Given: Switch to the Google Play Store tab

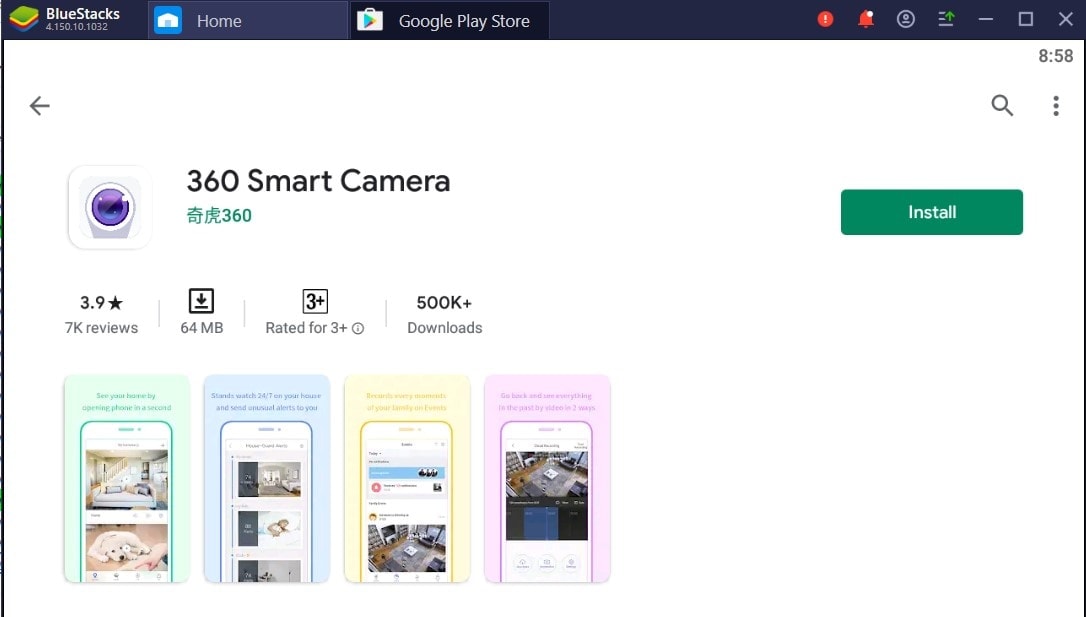Looking at the screenshot, I should (450, 21).
